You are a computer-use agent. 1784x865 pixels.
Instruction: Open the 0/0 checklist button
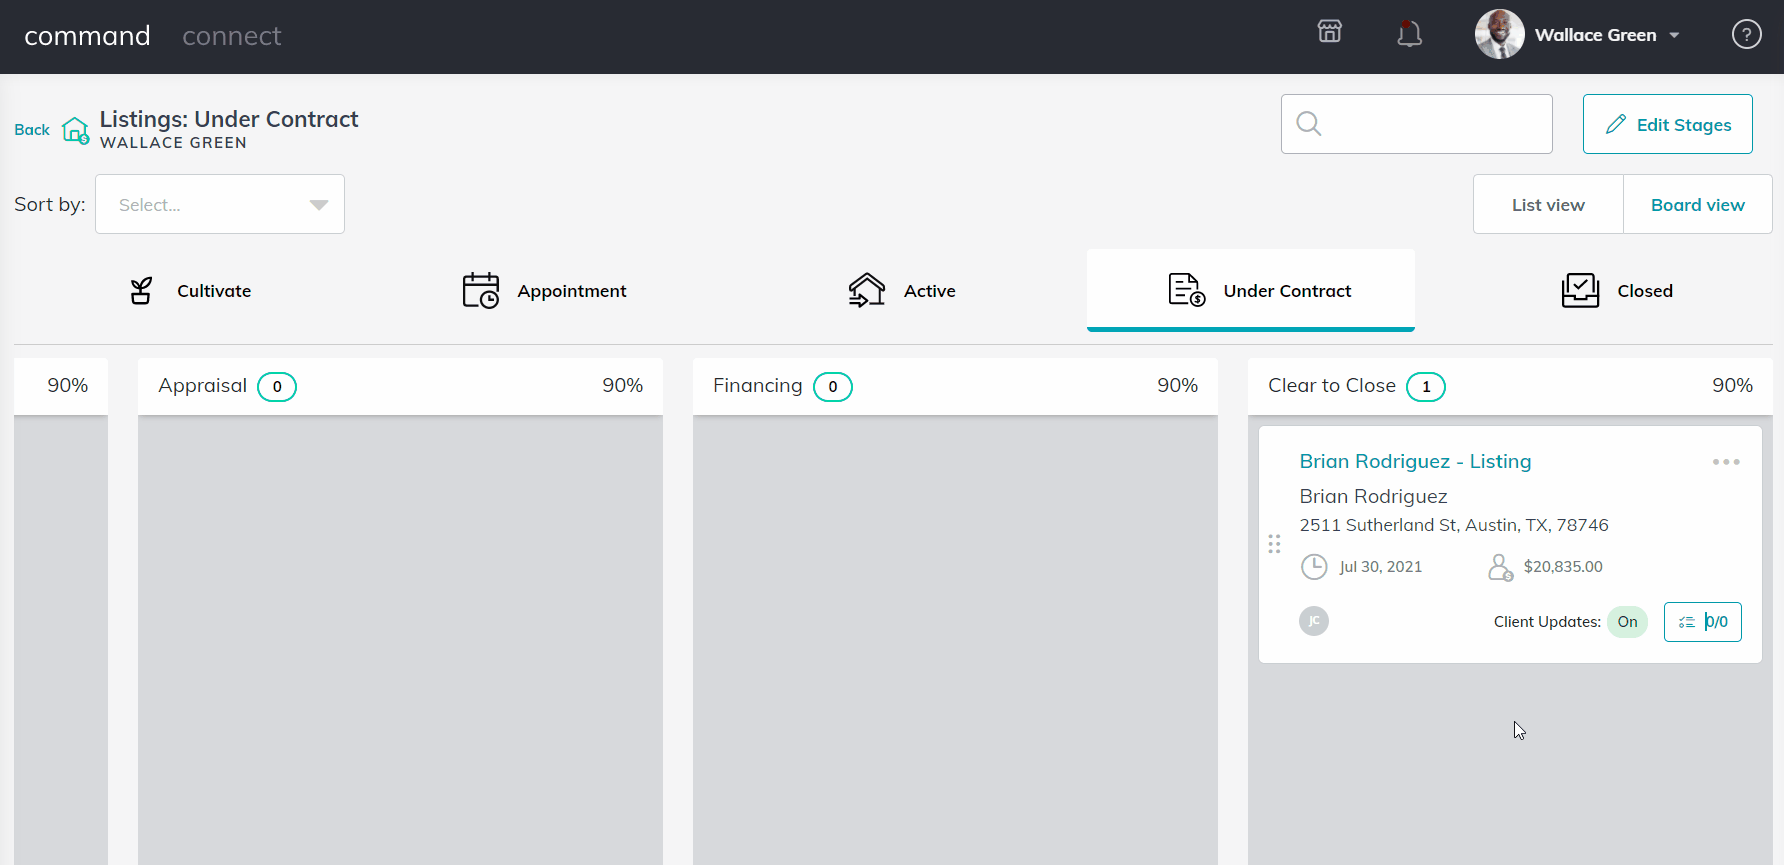pos(1702,622)
